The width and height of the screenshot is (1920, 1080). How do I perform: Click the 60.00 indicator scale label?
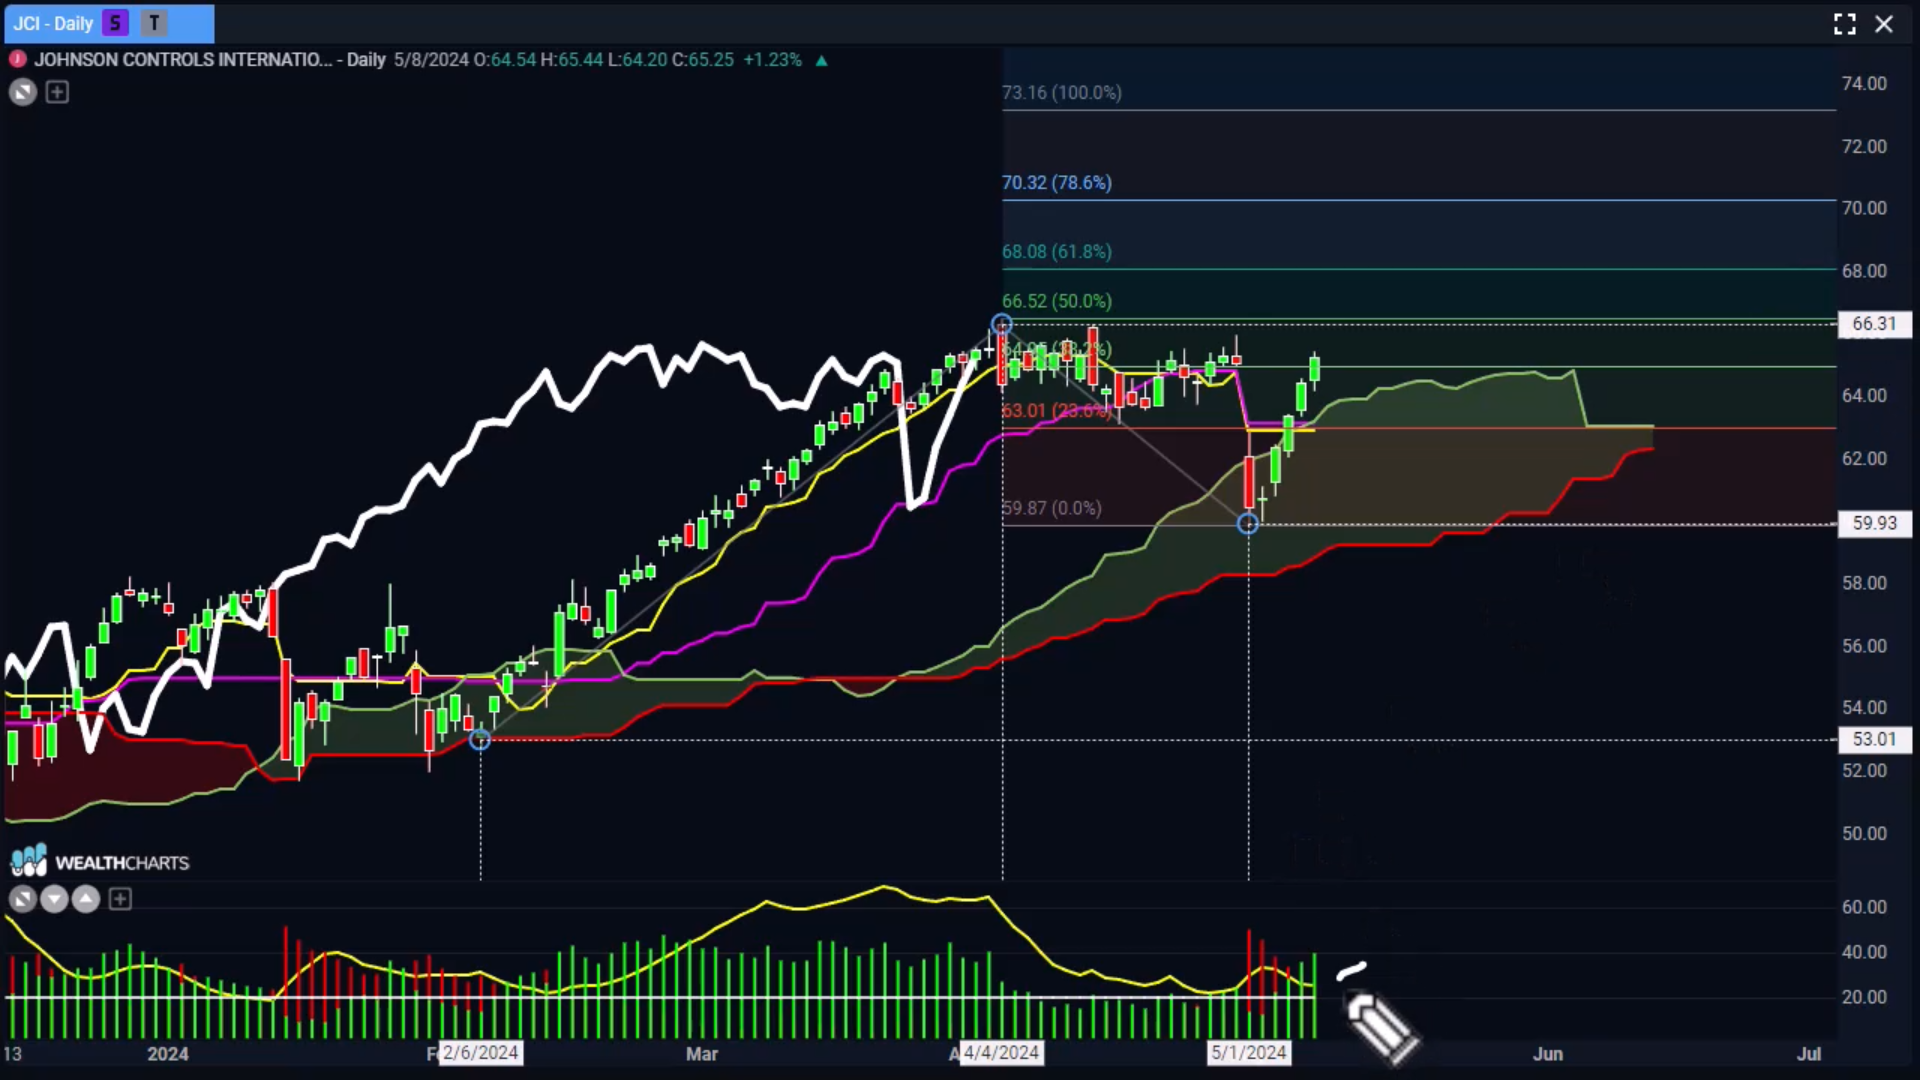click(1865, 907)
